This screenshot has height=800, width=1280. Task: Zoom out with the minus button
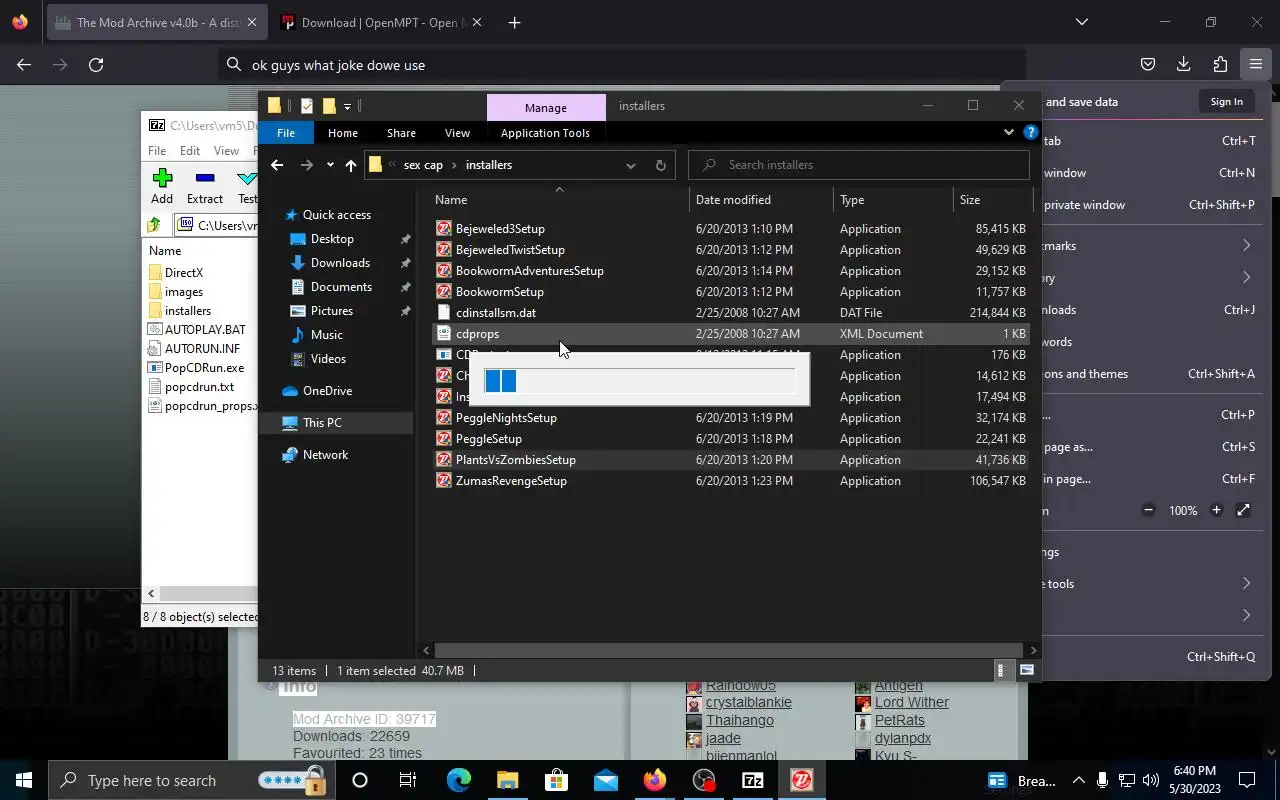(x=1149, y=510)
